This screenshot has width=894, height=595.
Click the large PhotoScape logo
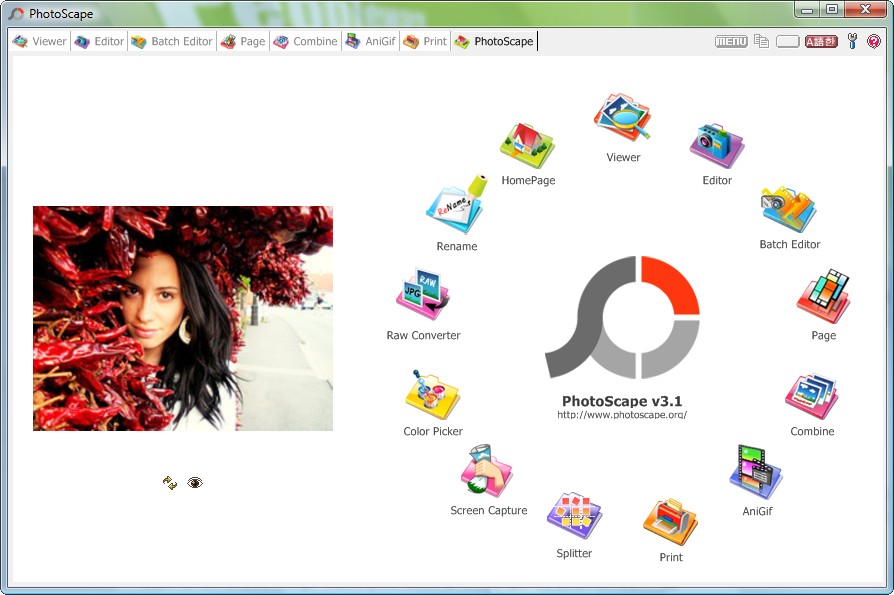[x=622, y=317]
